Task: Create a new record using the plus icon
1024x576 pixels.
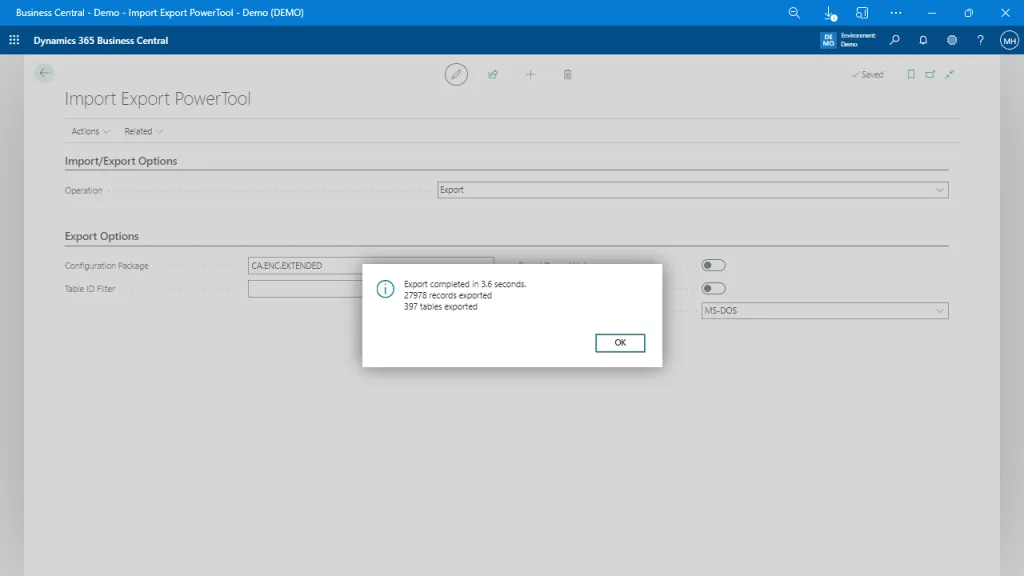Action: 530,74
